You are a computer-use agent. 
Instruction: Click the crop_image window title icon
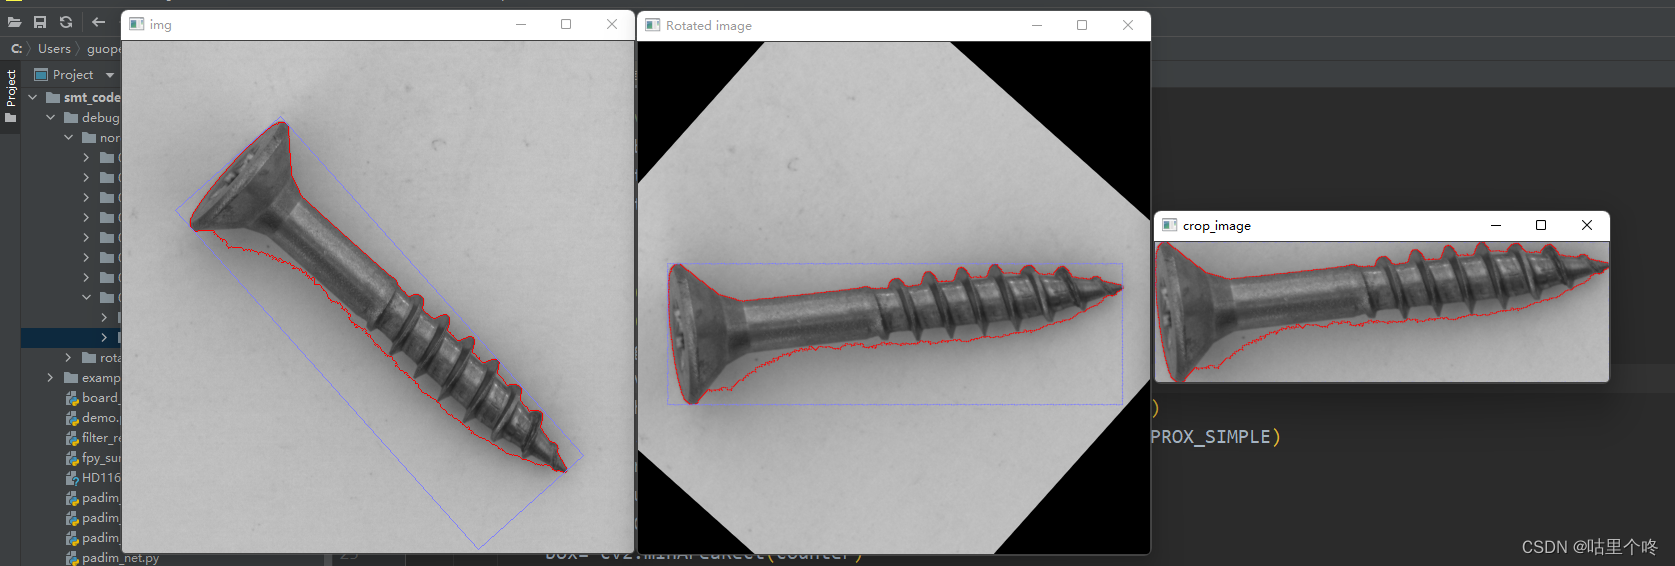(x=1169, y=225)
